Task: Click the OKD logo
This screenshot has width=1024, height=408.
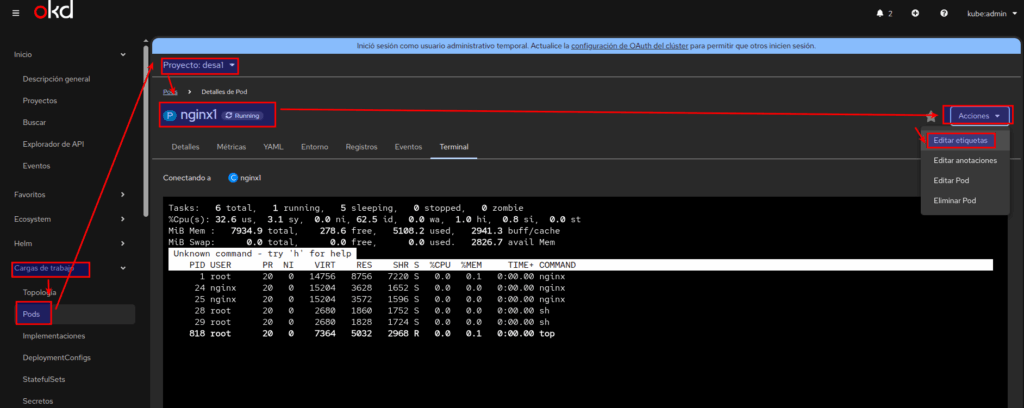Action: coord(54,13)
